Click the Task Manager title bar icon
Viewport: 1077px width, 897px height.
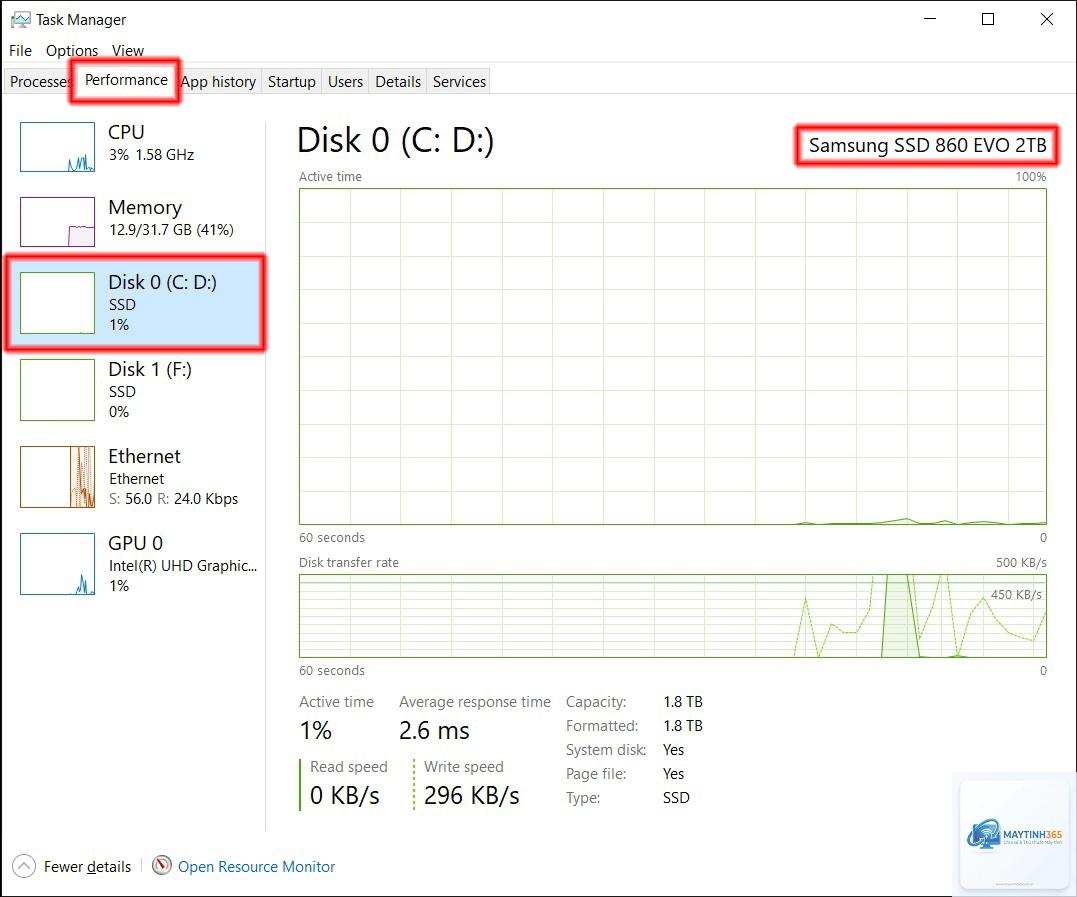(21, 19)
